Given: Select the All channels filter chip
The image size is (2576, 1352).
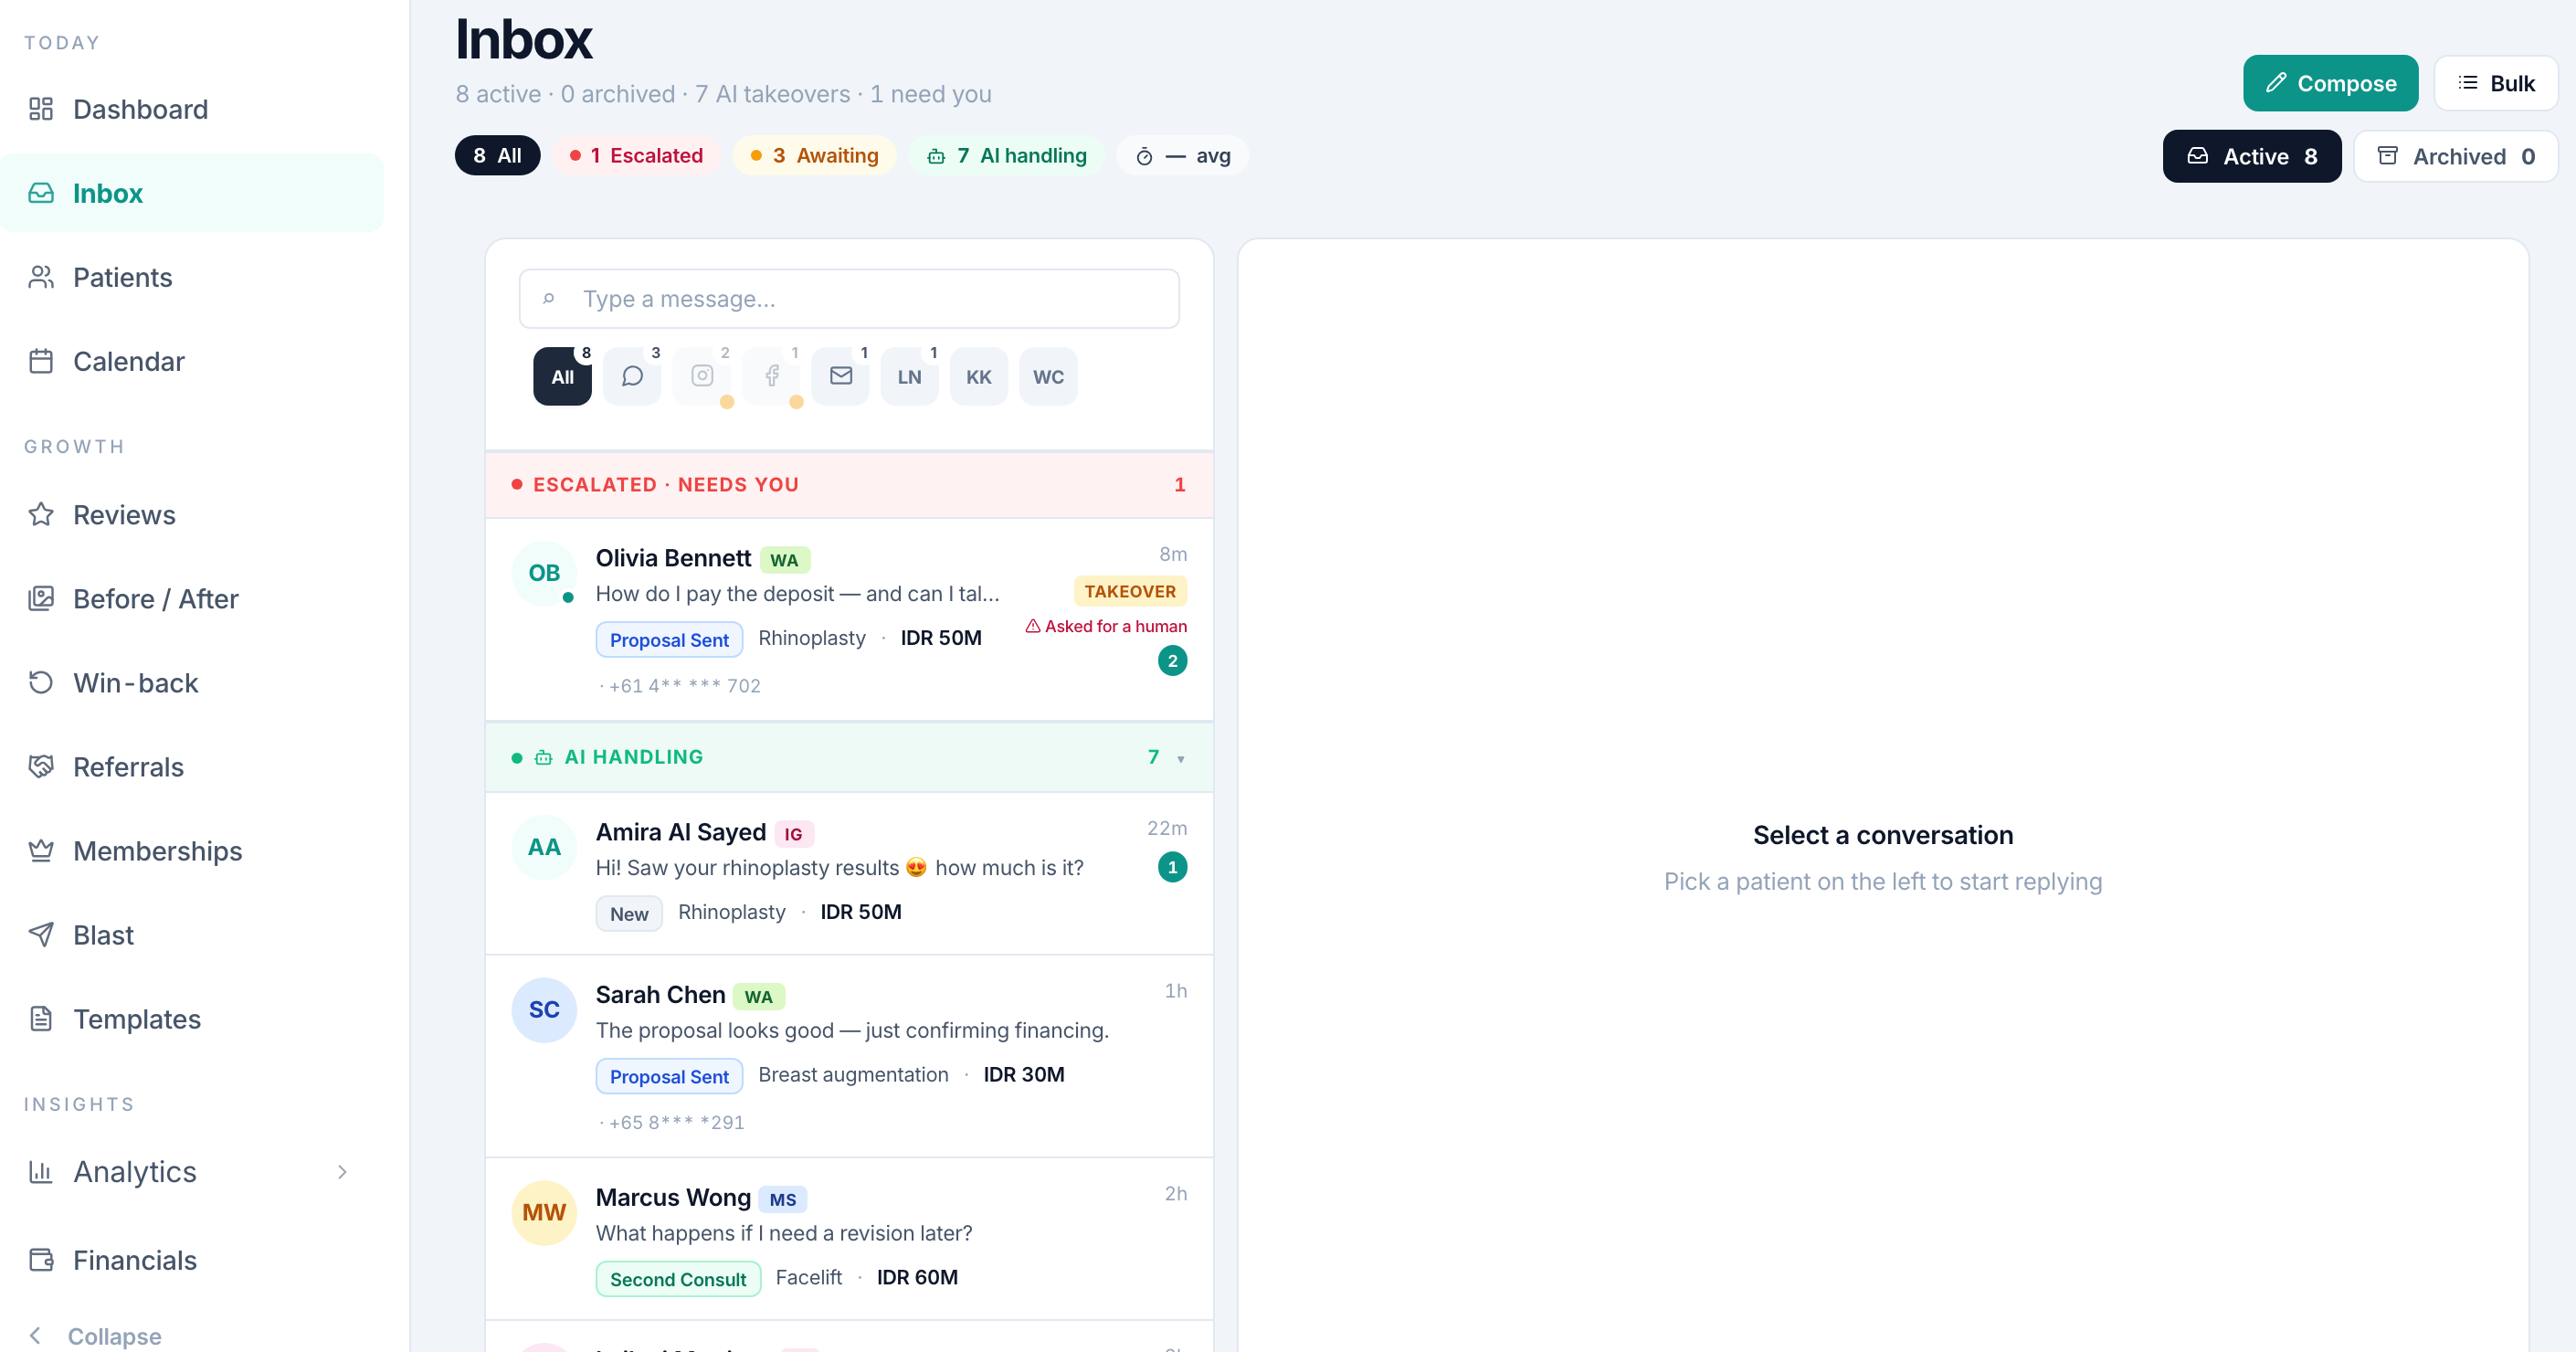Looking at the screenshot, I should point(562,377).
